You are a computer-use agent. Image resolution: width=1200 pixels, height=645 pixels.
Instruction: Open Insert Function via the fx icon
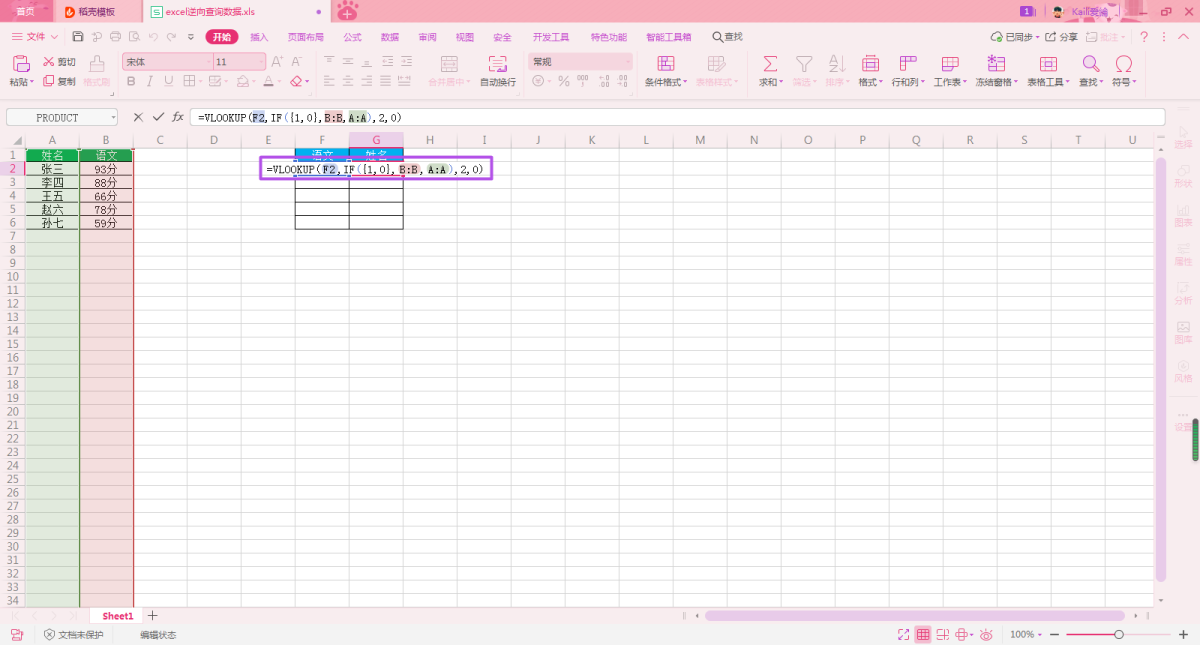click(x=178, y=117)
